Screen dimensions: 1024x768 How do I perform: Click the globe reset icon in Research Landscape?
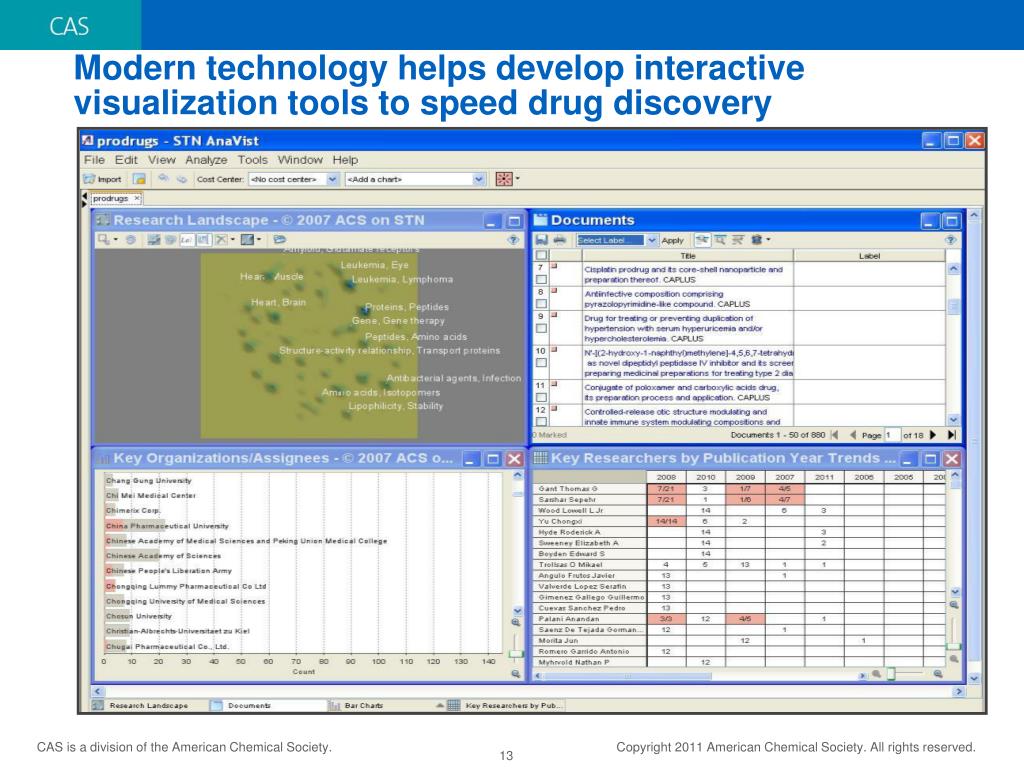[131, 240]
